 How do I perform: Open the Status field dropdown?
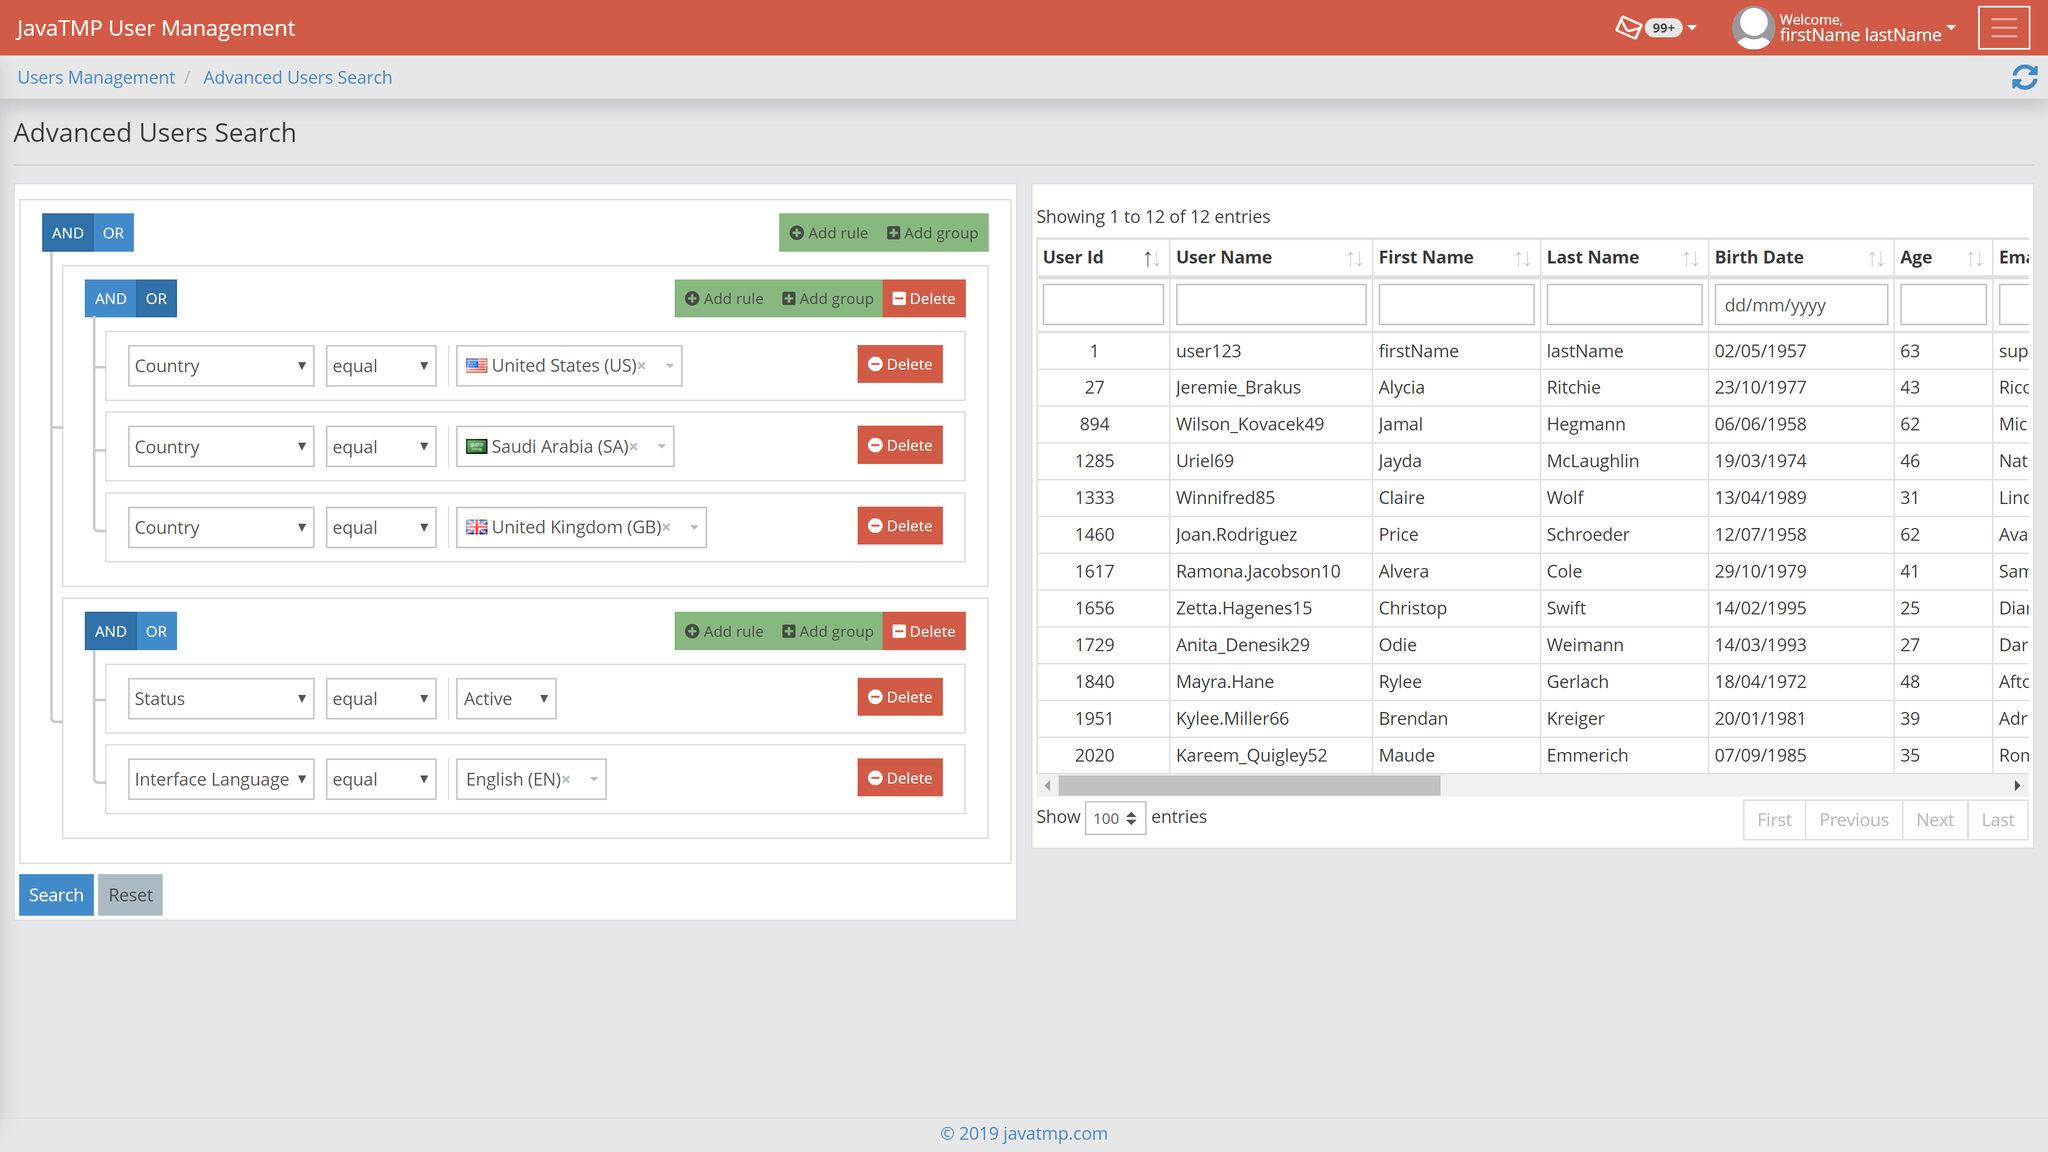click(221, 698)
